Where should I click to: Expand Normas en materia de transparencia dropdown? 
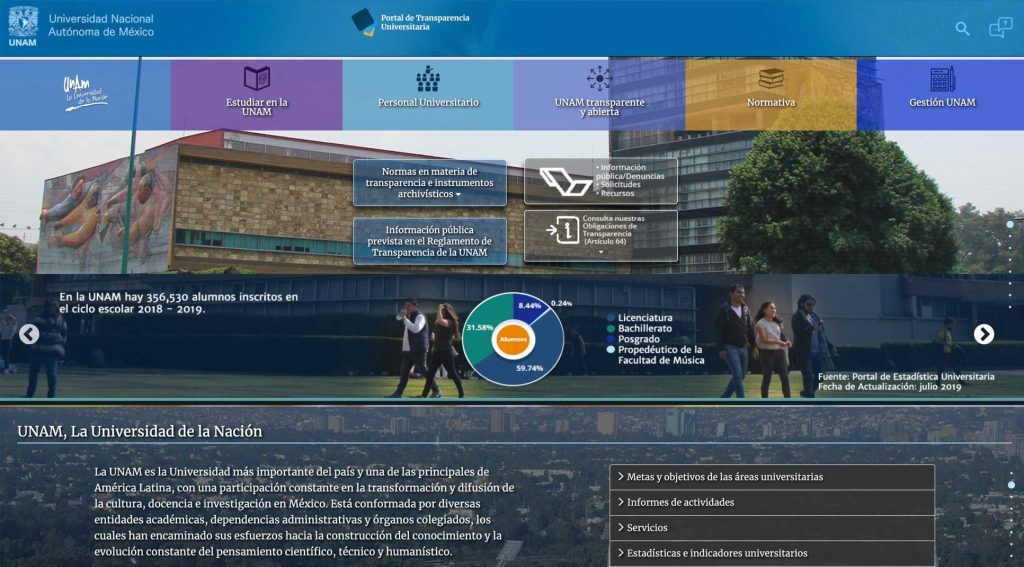pos(430,183)
